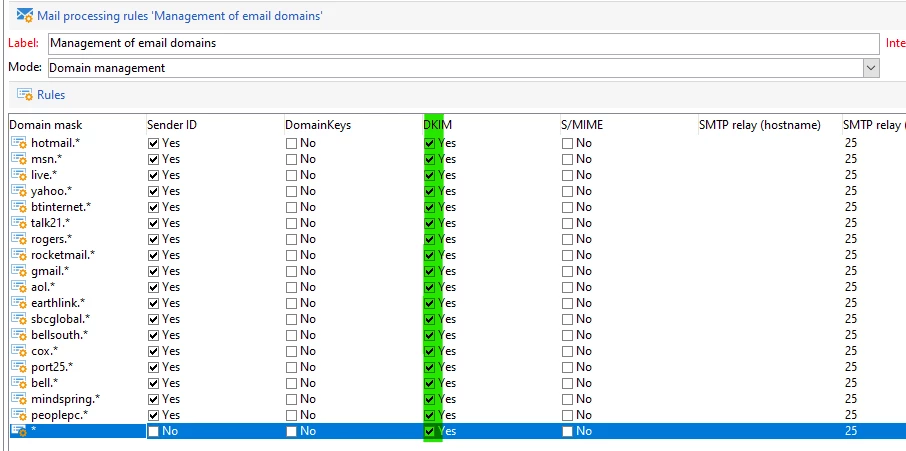906x451 pixels.
Task: Click the mindspring.* domain mask text
Action: [65, 399]
